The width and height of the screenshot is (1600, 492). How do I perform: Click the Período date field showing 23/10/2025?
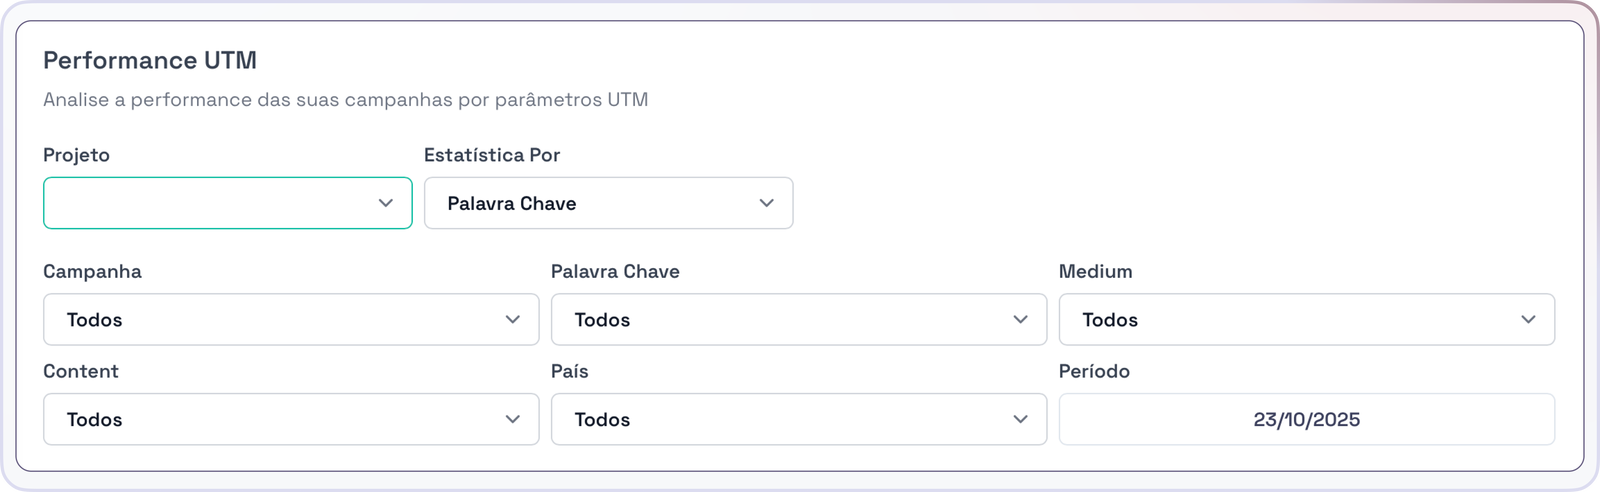click(x=1306, y=420)
